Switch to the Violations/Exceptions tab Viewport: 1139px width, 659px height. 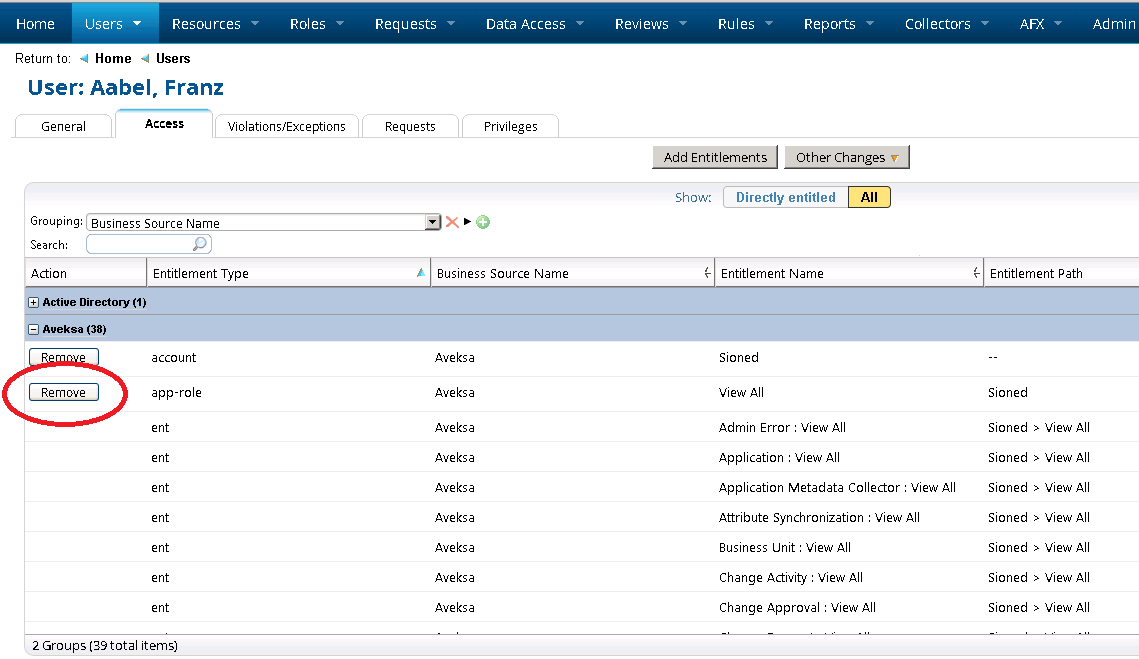click(x=286, y=126)
